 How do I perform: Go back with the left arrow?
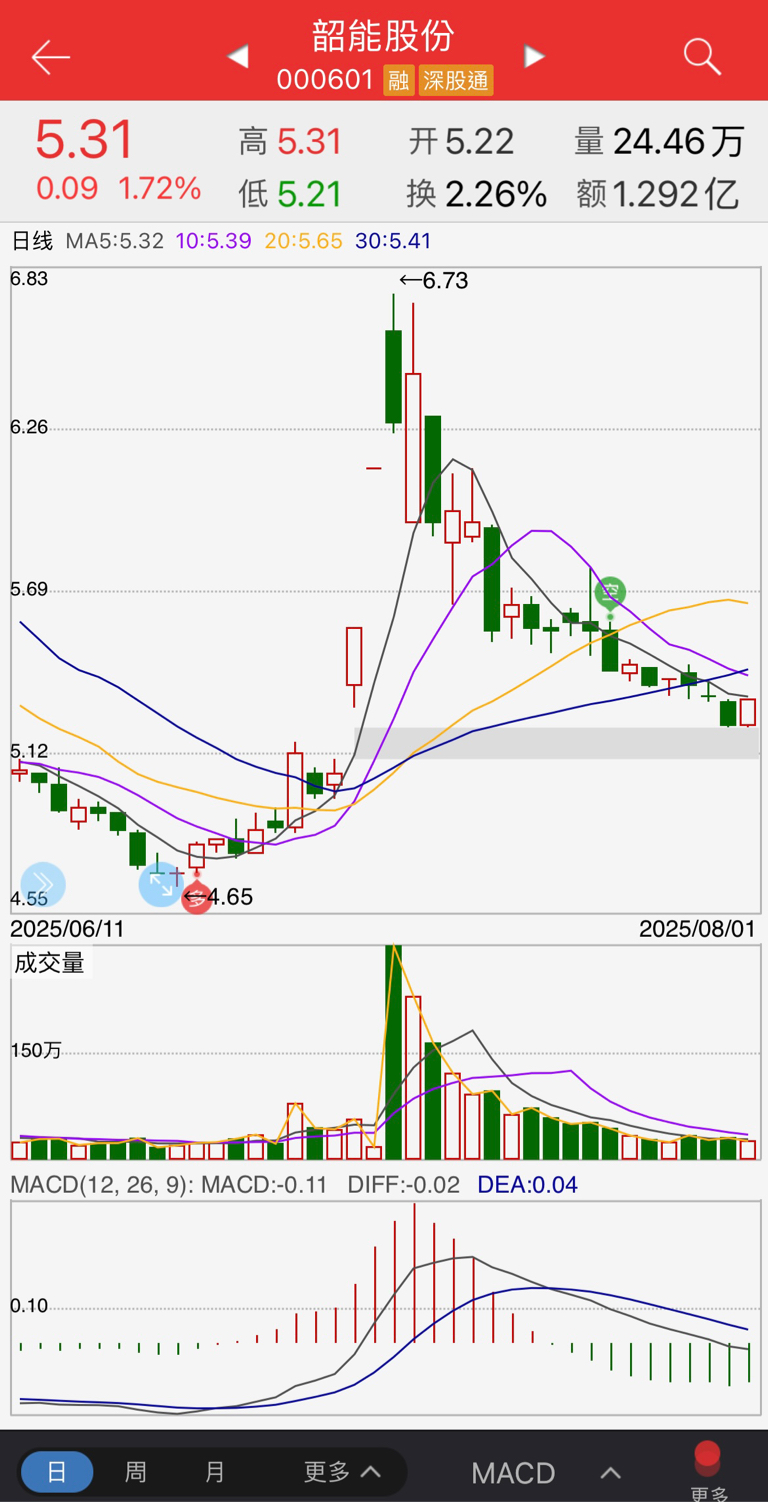[x=50, y=58]
